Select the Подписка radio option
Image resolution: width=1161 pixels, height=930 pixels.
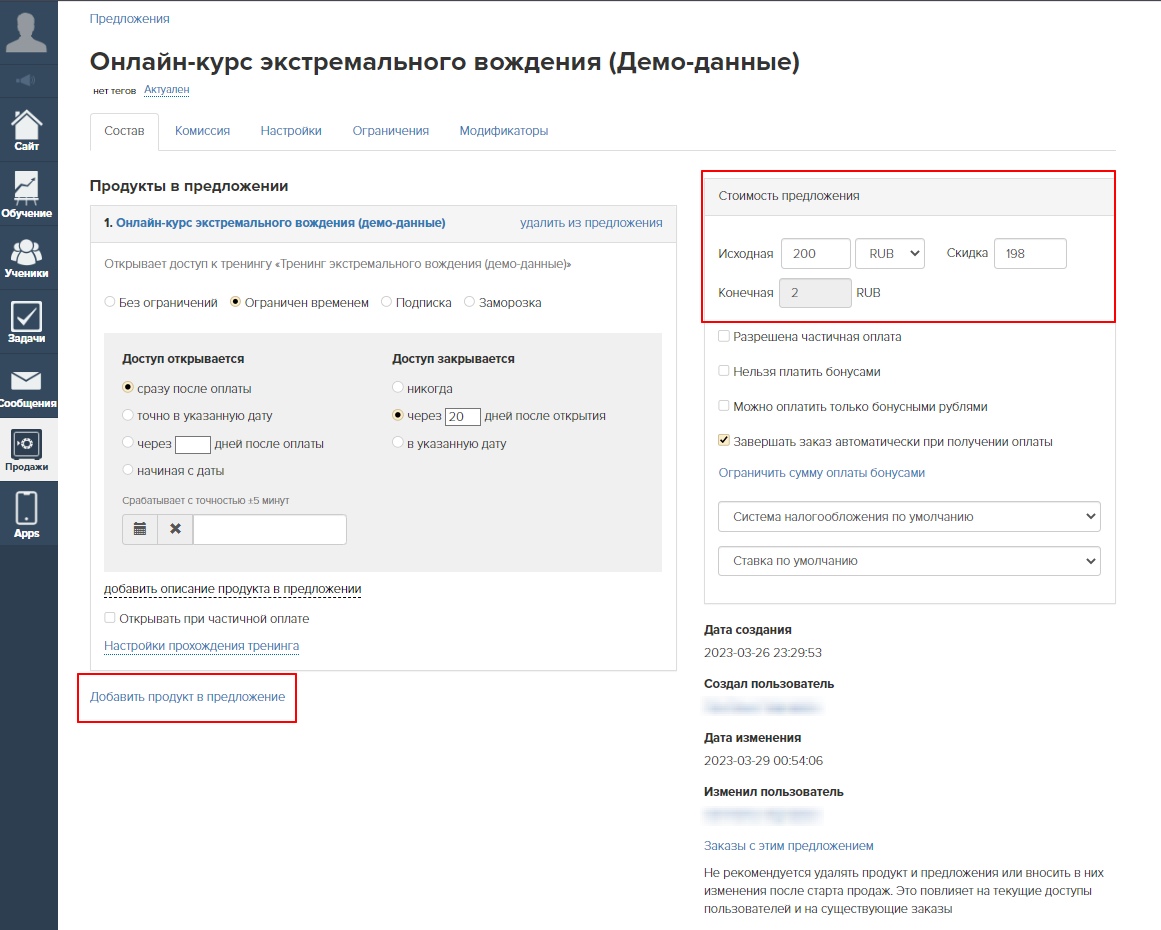(x=387, y=303)
